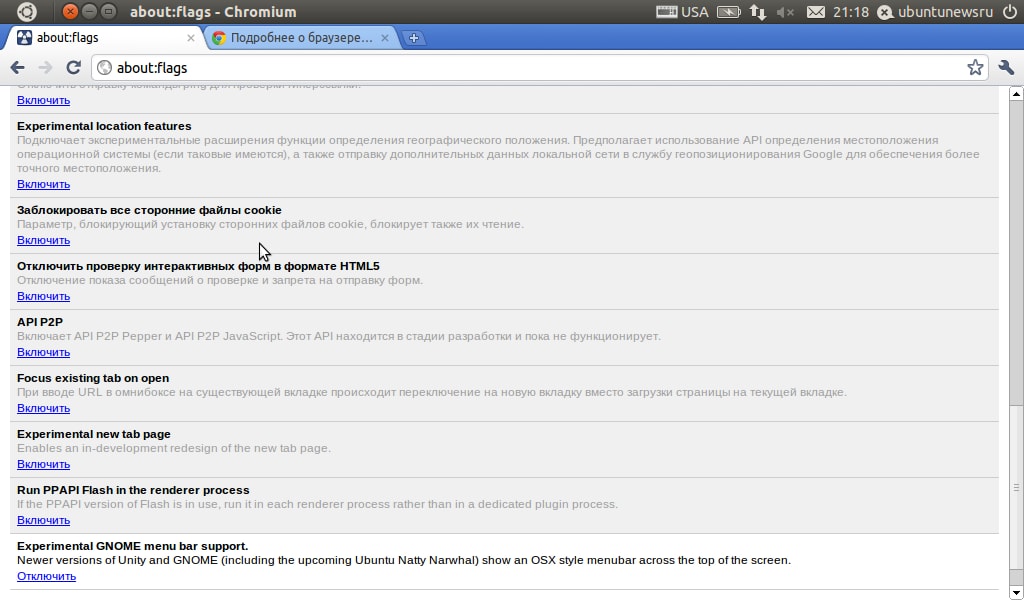
Task: Bookmark this page with the star icon
Action: (x=975, y=67)
